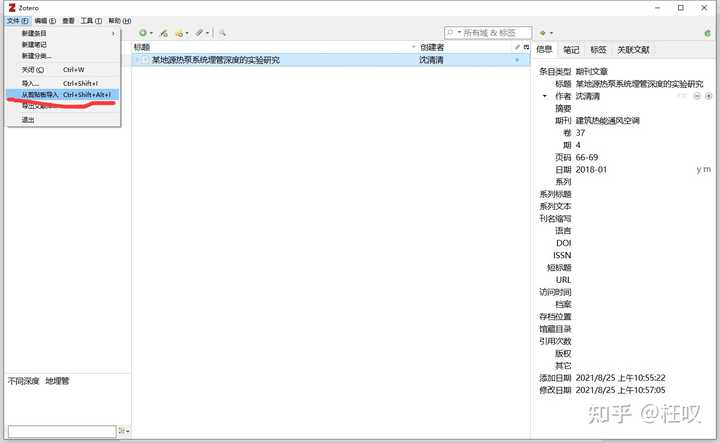Screen dimensions: 720x443
Task: Click the 不同深度 tag
Action: coord(24,381)
